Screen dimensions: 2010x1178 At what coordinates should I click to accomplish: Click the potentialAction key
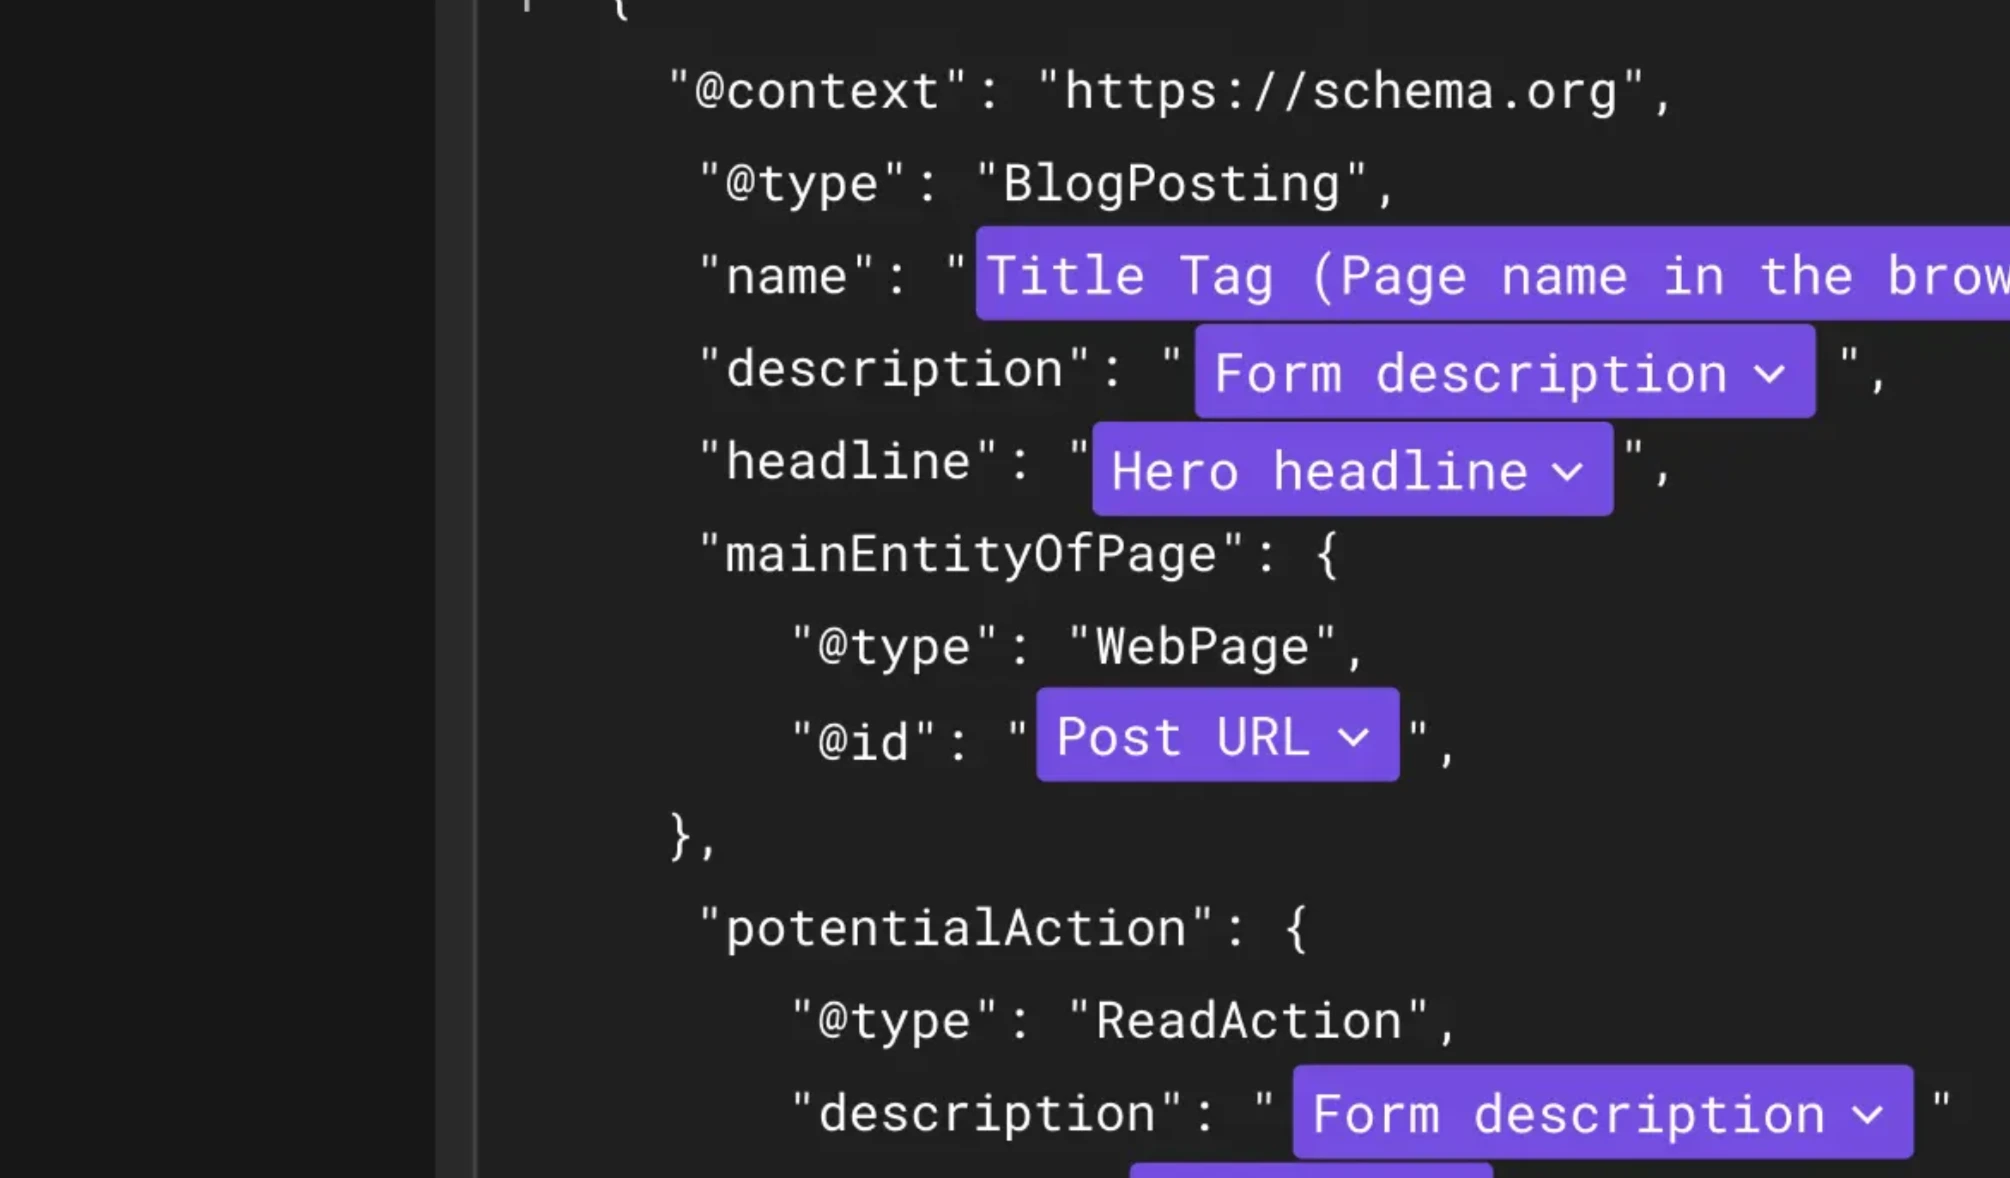pos(955,928)
